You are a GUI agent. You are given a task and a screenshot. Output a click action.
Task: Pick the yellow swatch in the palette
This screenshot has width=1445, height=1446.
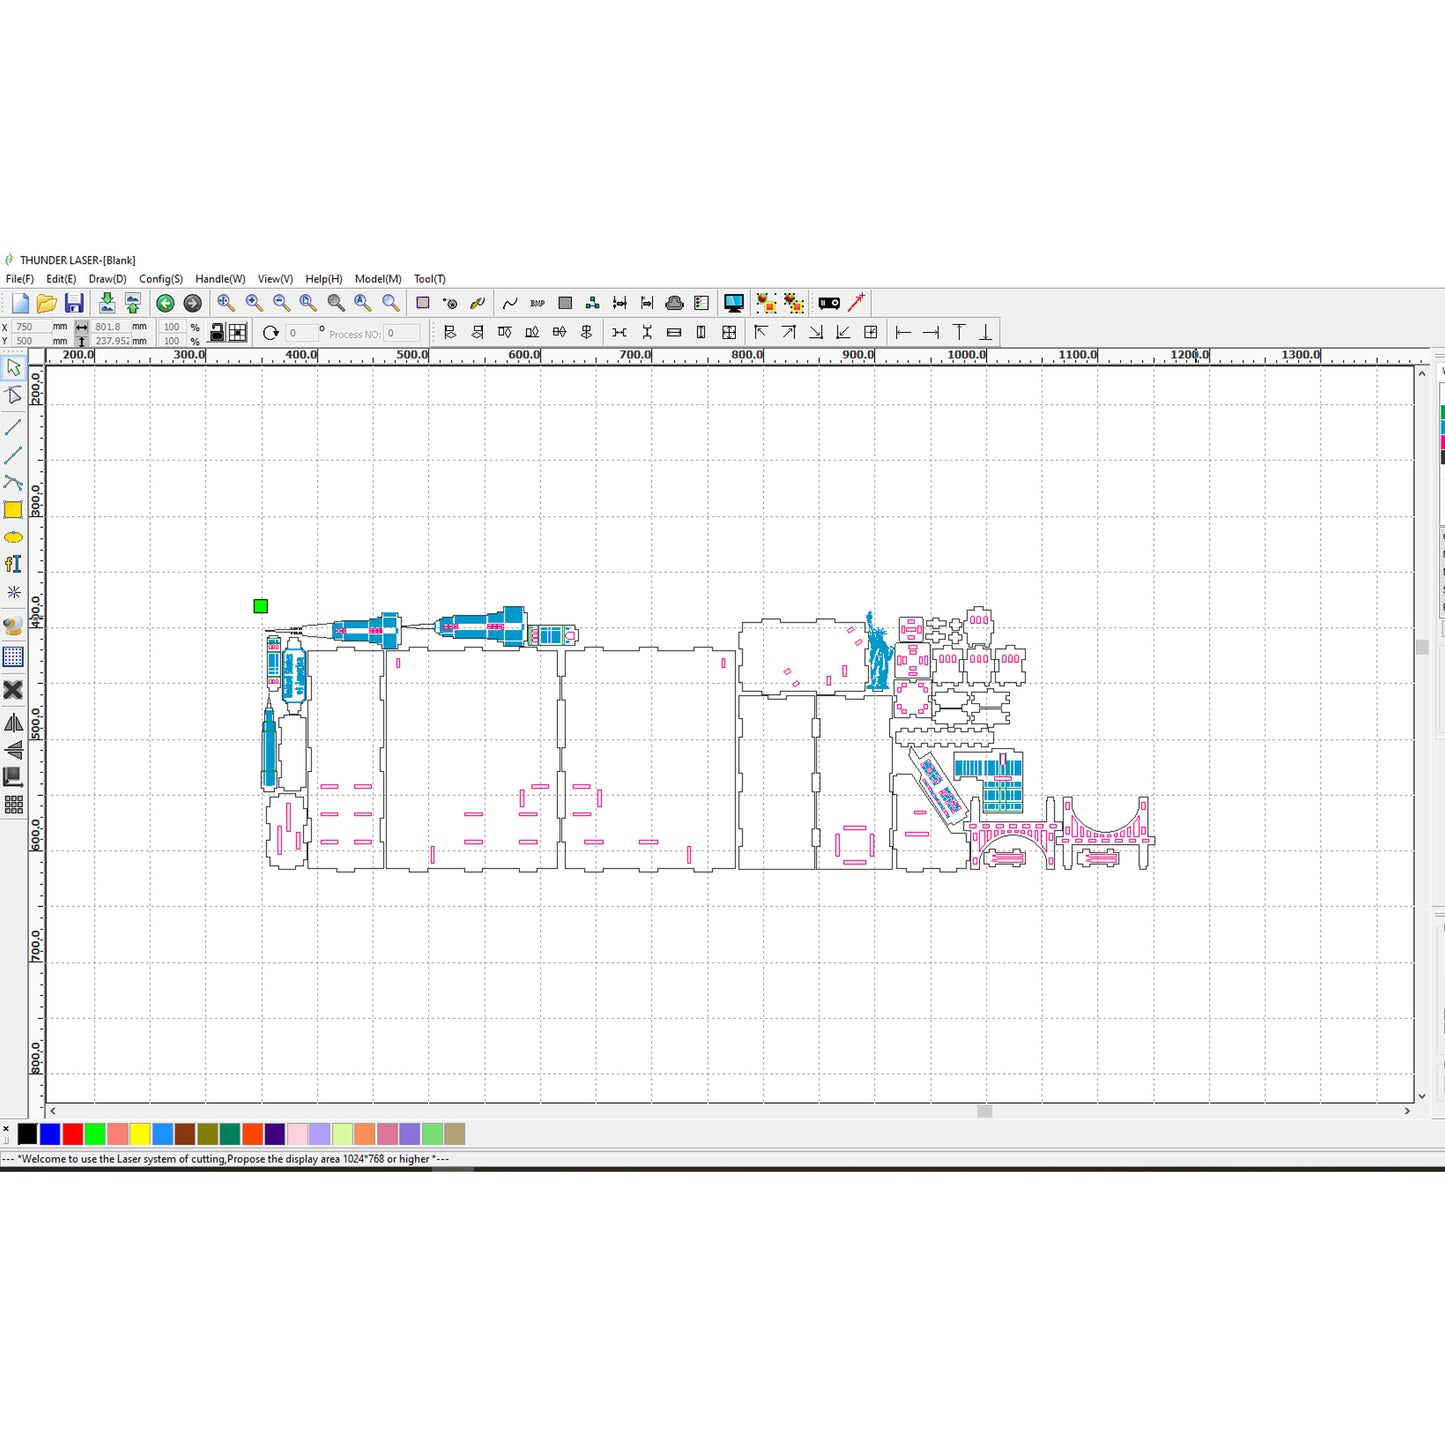(140, 1134)
